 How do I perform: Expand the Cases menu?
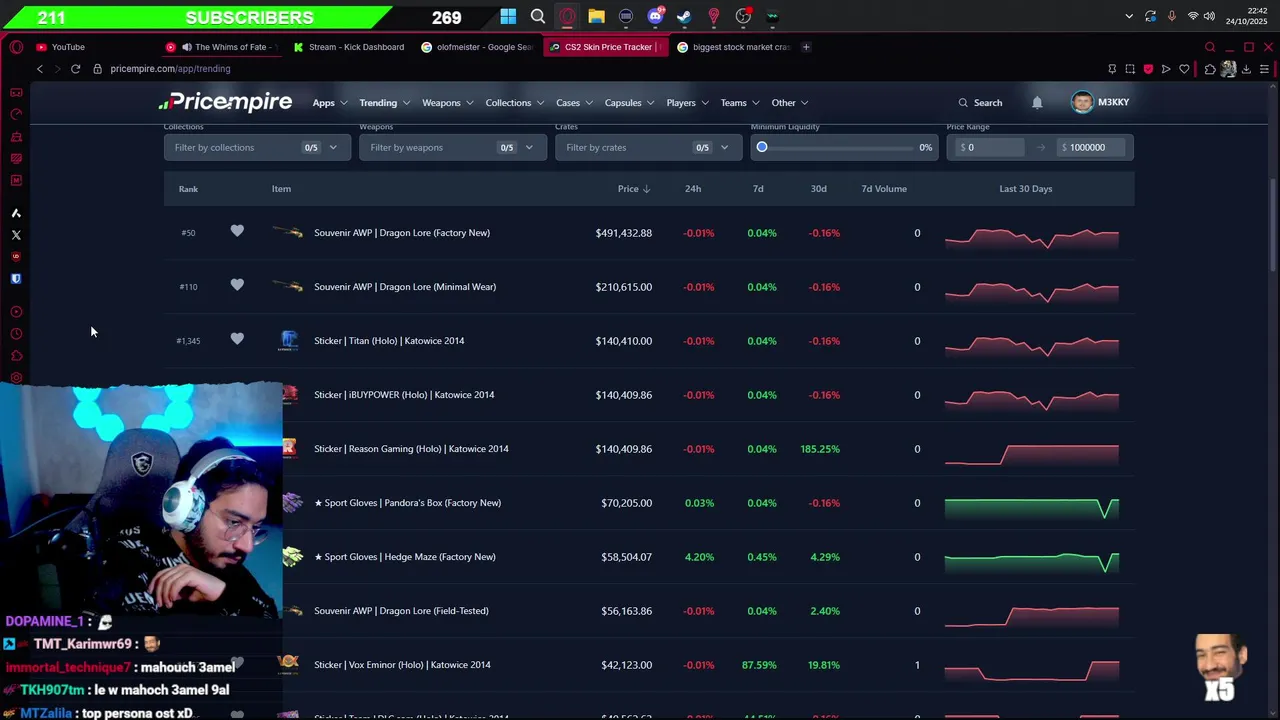click(x=574, y=102)
